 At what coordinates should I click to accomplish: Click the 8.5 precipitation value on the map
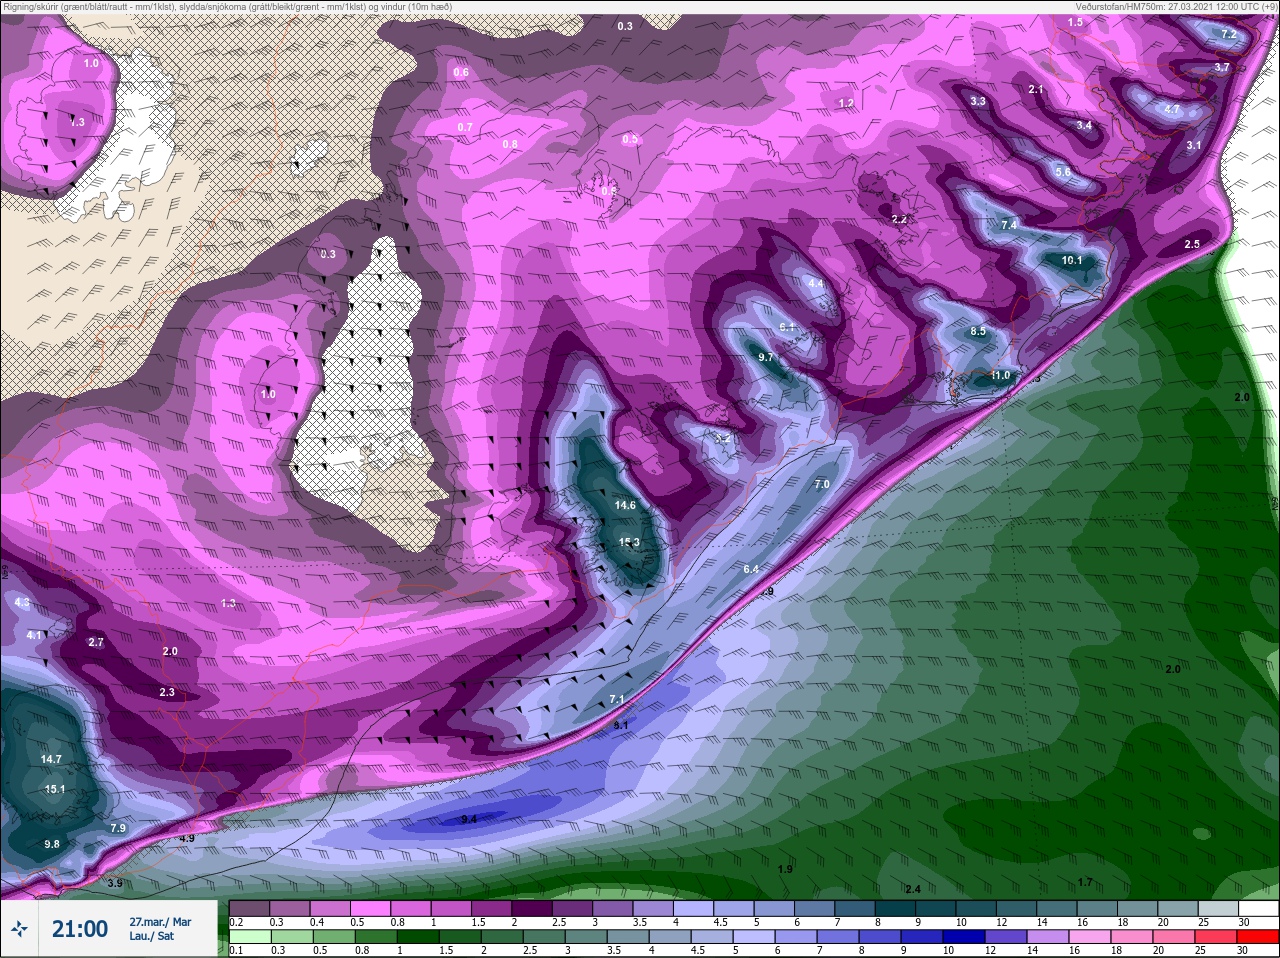tap(978, 331)
